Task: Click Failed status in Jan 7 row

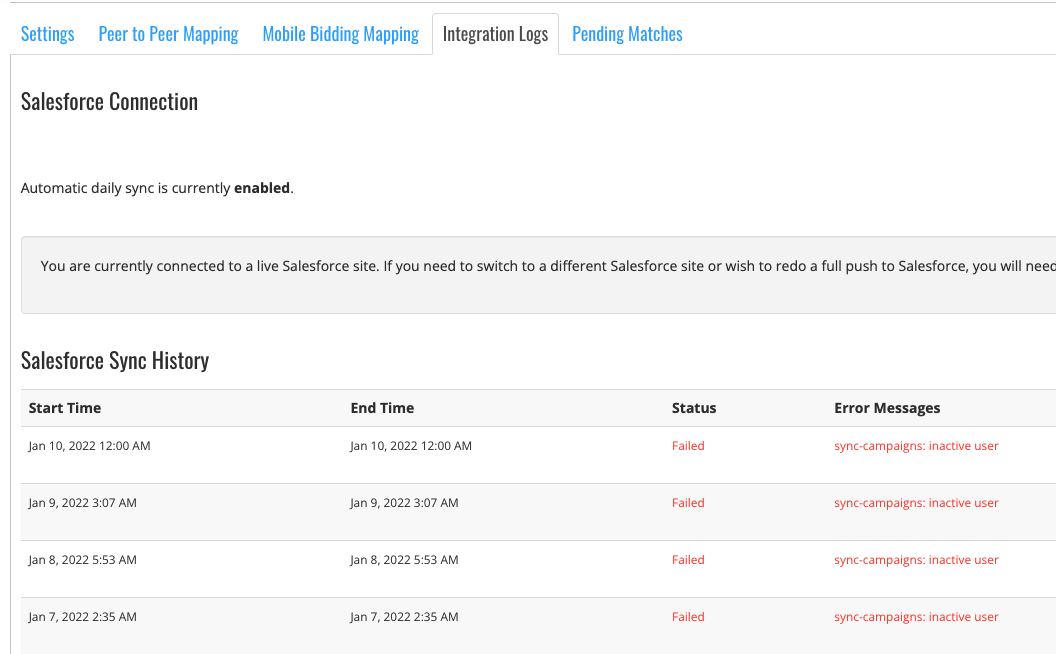Action: coord(688,617)
